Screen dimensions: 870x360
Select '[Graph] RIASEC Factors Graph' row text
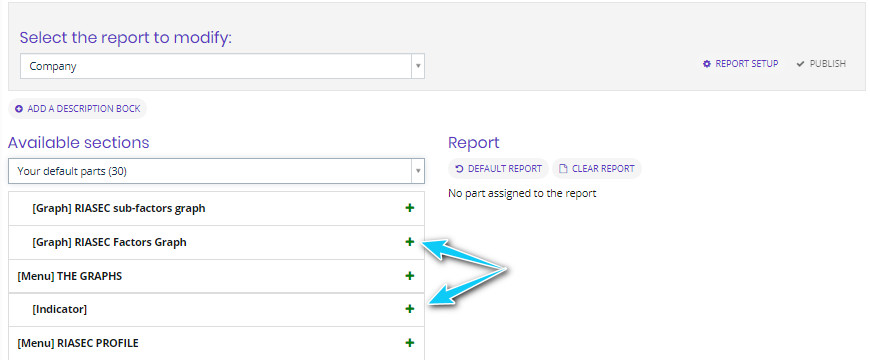tap(109, 242)
